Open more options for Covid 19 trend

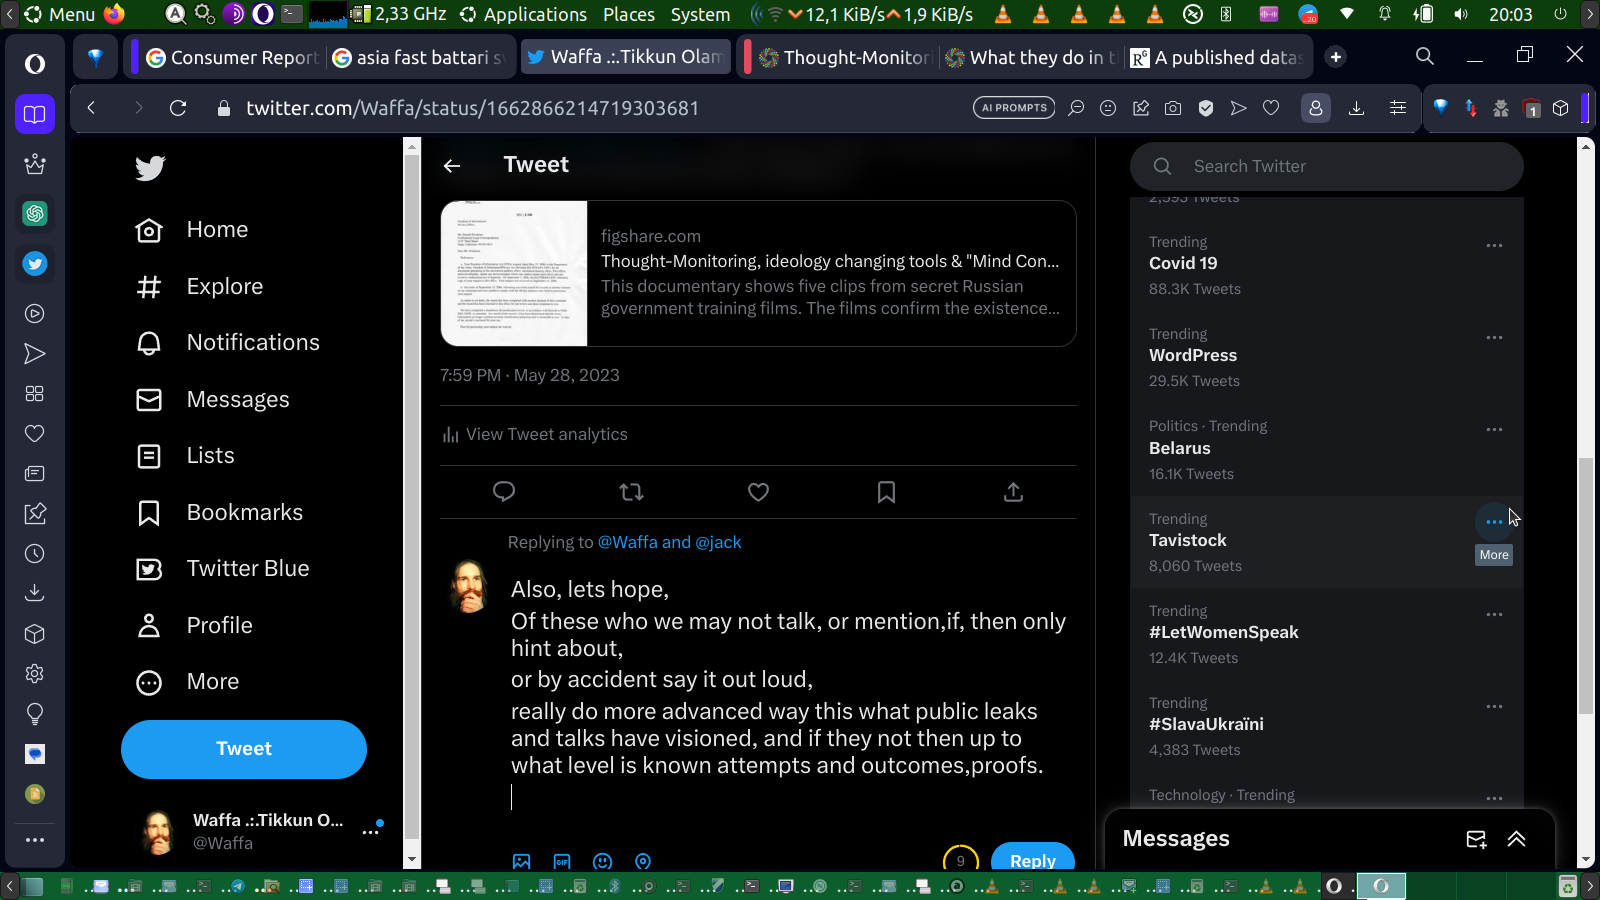click(1494, 245)
